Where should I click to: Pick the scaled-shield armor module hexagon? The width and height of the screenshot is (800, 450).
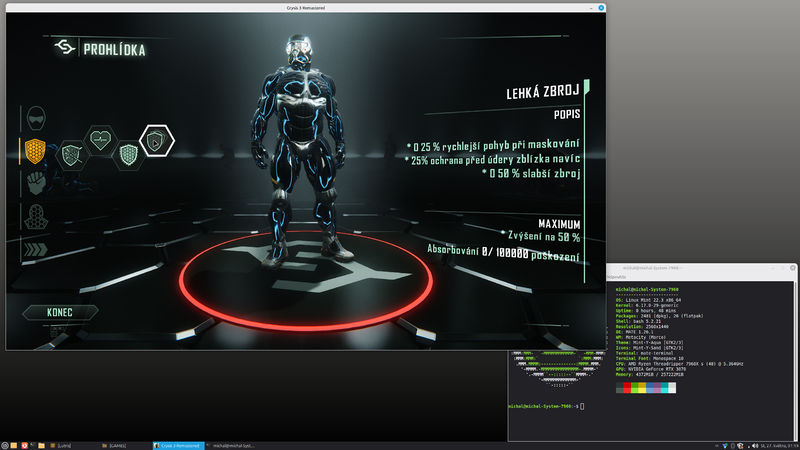[128, 155]
